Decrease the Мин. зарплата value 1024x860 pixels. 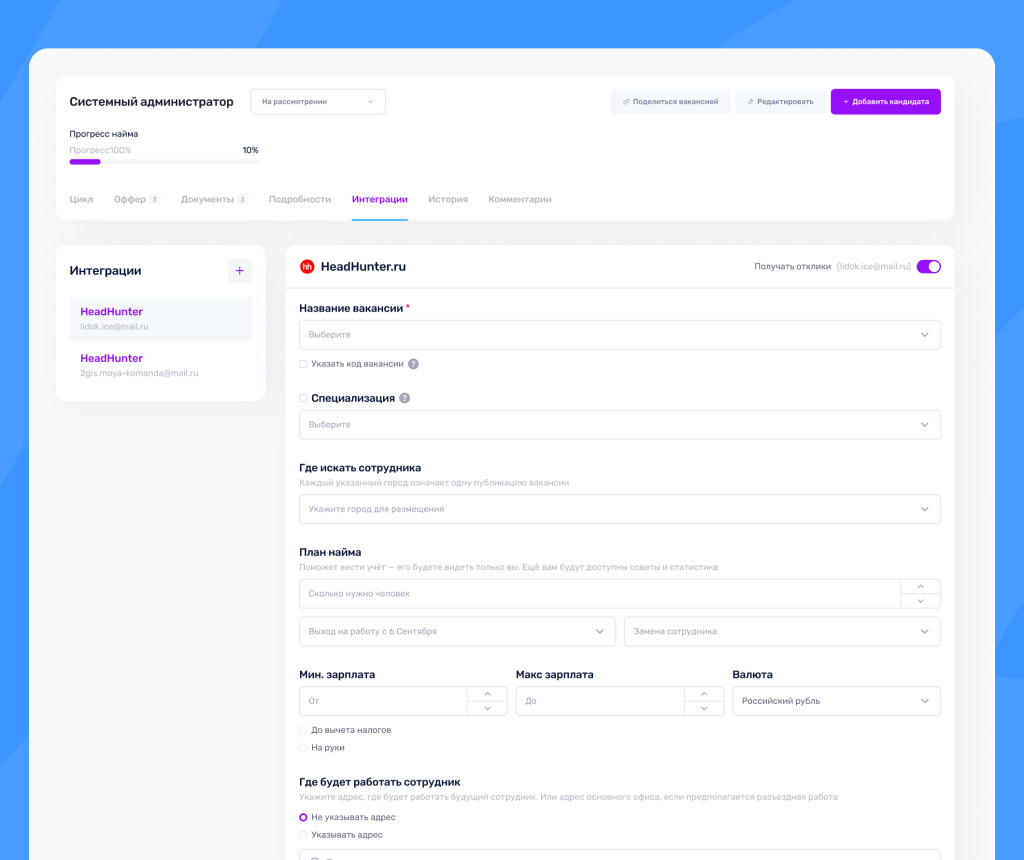point(487,709)
